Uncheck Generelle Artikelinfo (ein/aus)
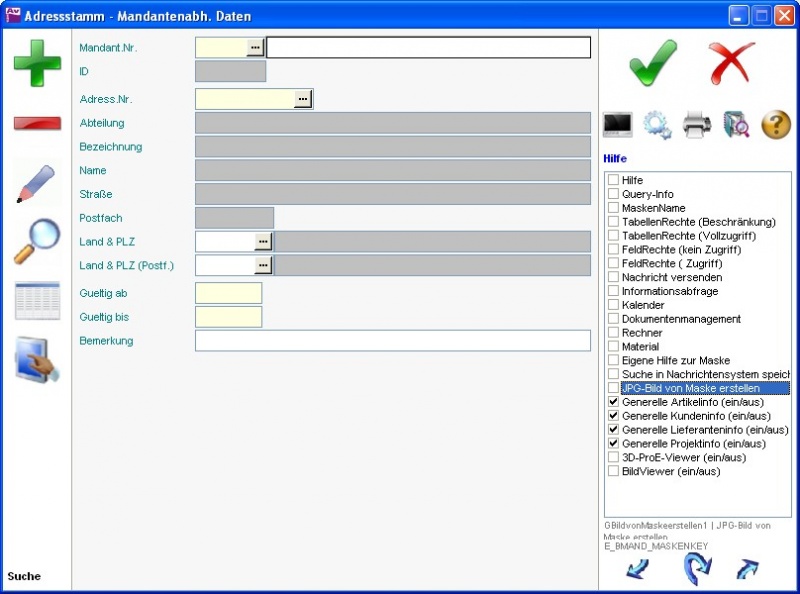 pyautogui.click(x=613, y=402)
